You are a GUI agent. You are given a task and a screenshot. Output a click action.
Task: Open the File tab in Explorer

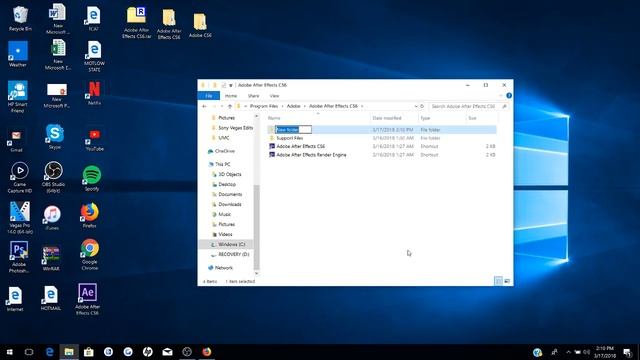tap(209, 96)
